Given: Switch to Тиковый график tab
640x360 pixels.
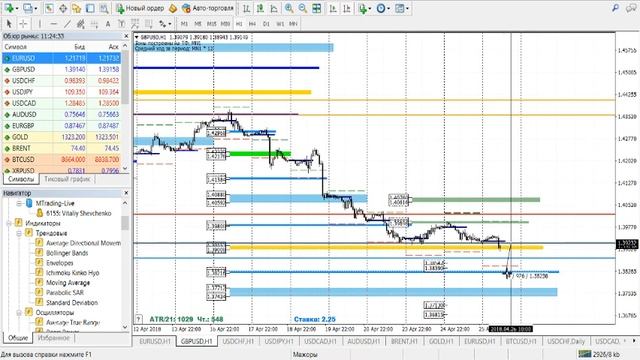Looking at the screenshot, I should pyautogui.click(x=67, y=179).
